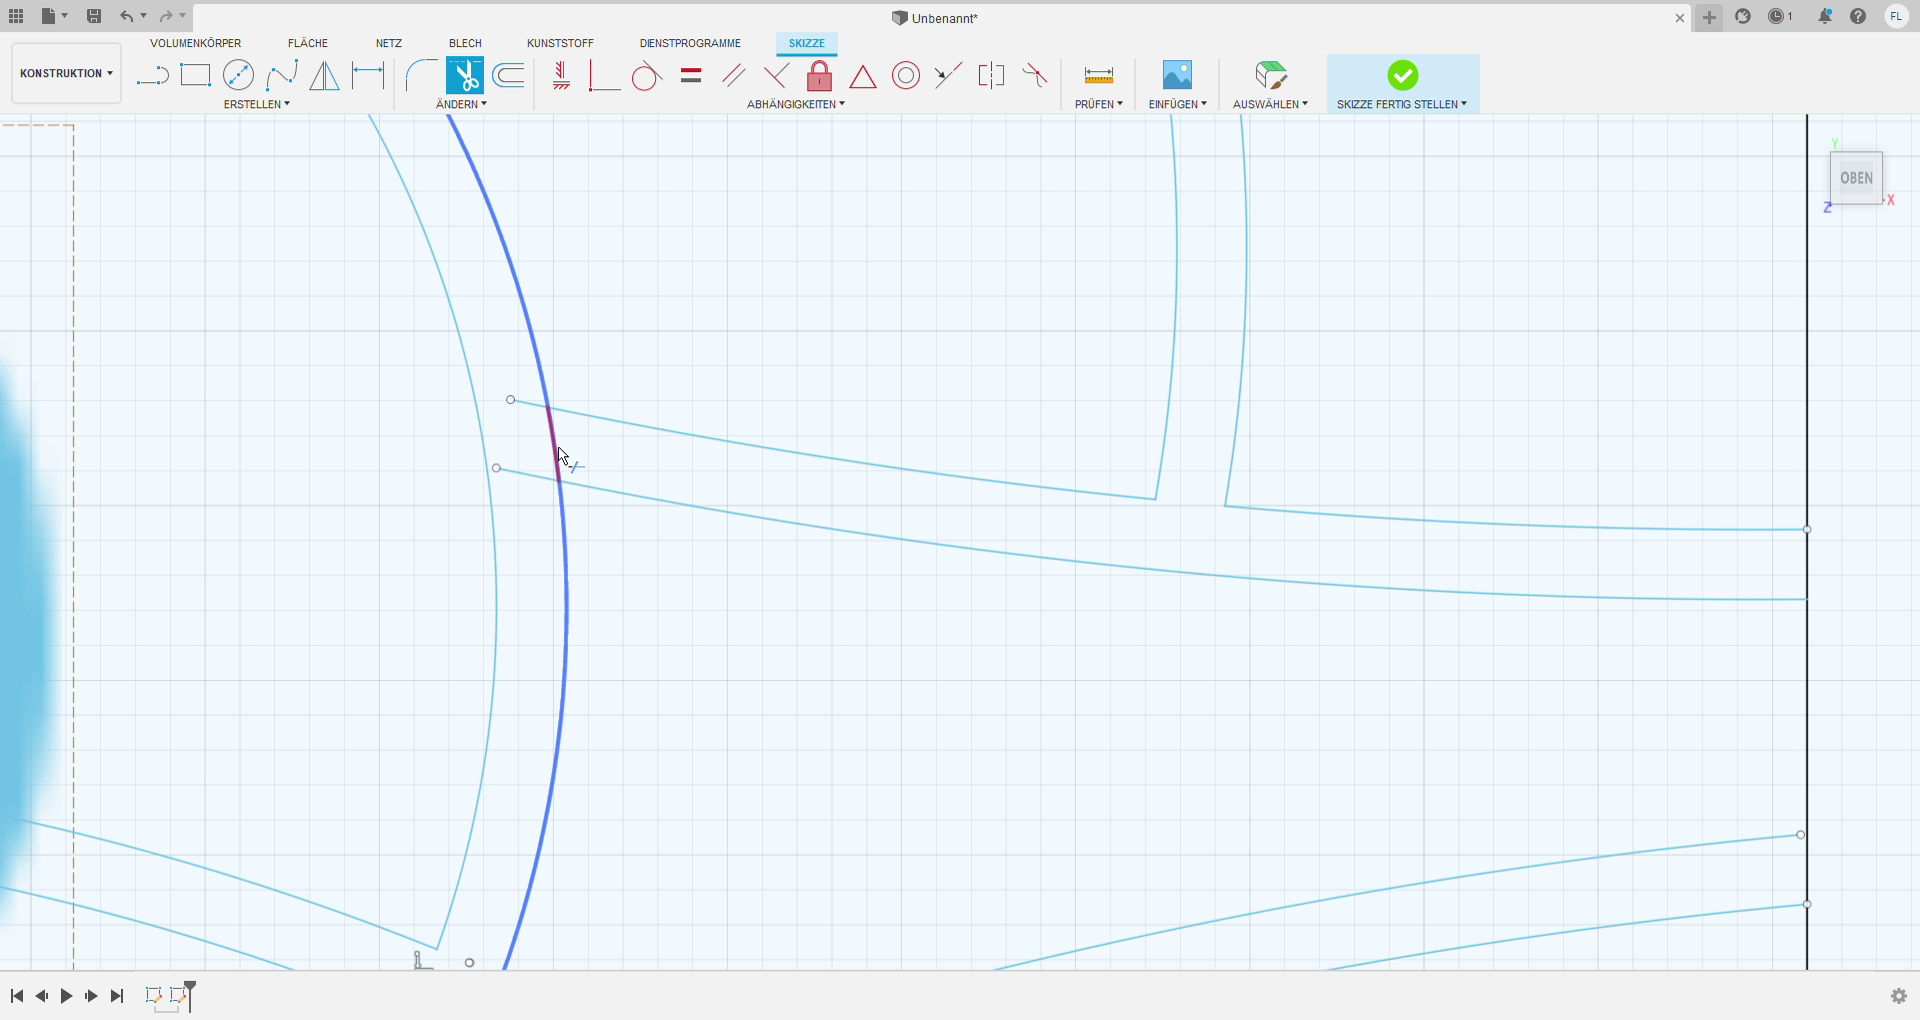Viewport: 1920px width, 1020px height.
Task: Apply the Perpendicular constraint
Action: click(x=776, y=75)
